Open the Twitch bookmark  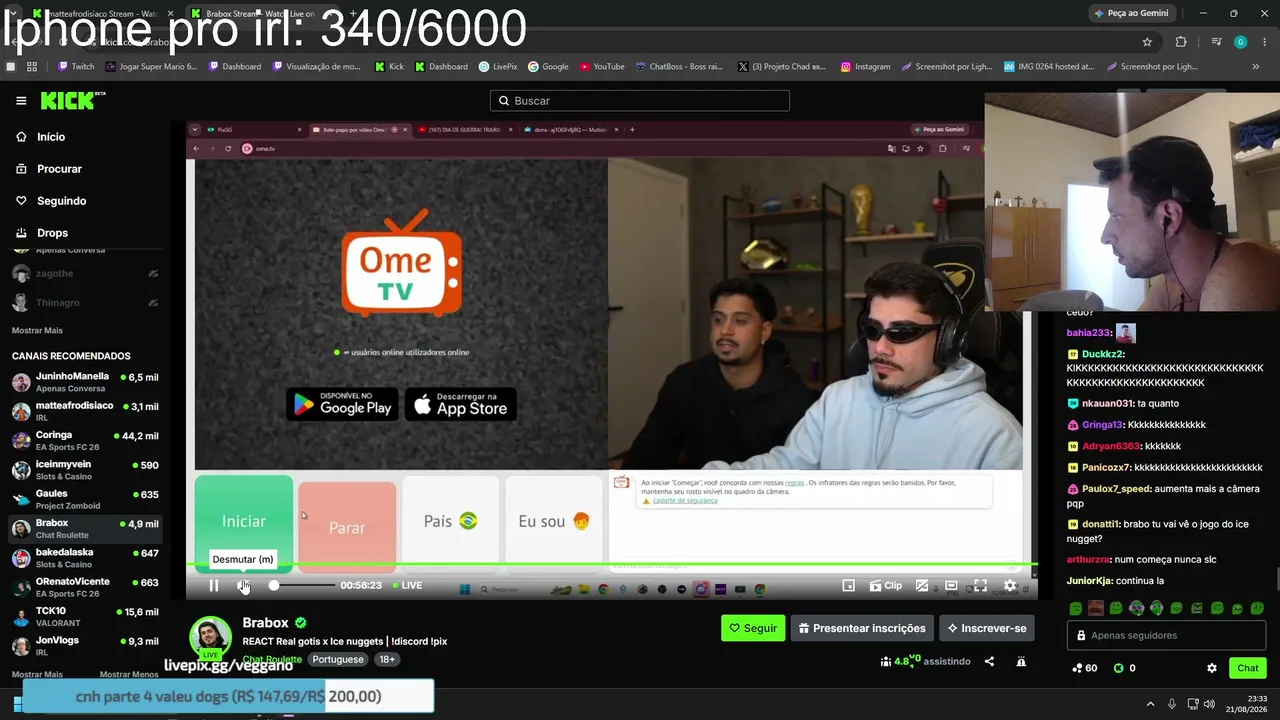[x=76, y=67]
